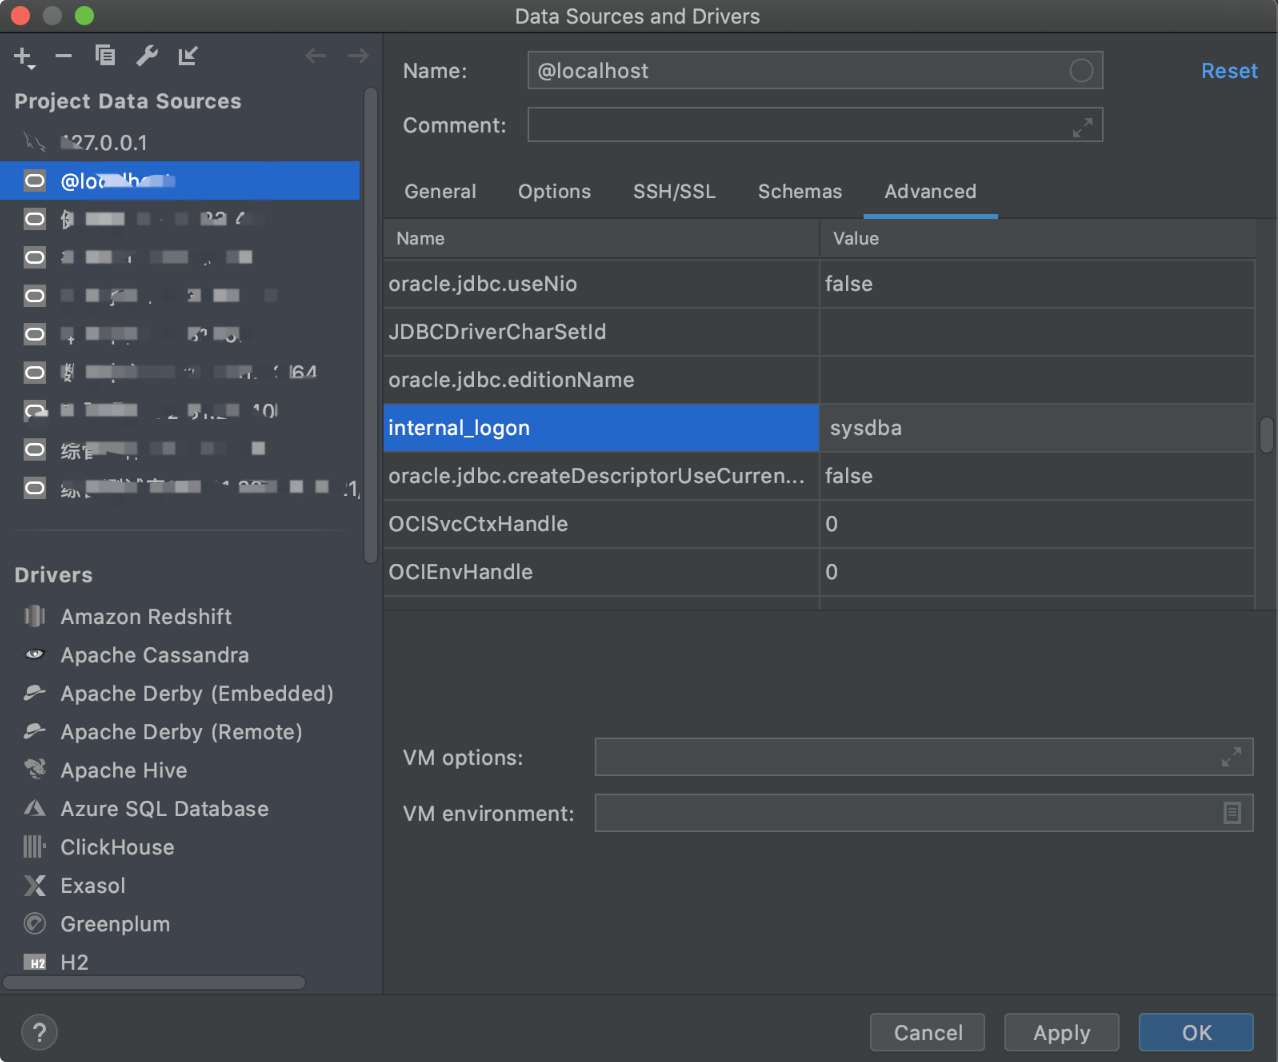Viewport: 1282px width, 1062px height.
Task: Edit the internal_logon sysdba value cell
Action: (1035, 428)
